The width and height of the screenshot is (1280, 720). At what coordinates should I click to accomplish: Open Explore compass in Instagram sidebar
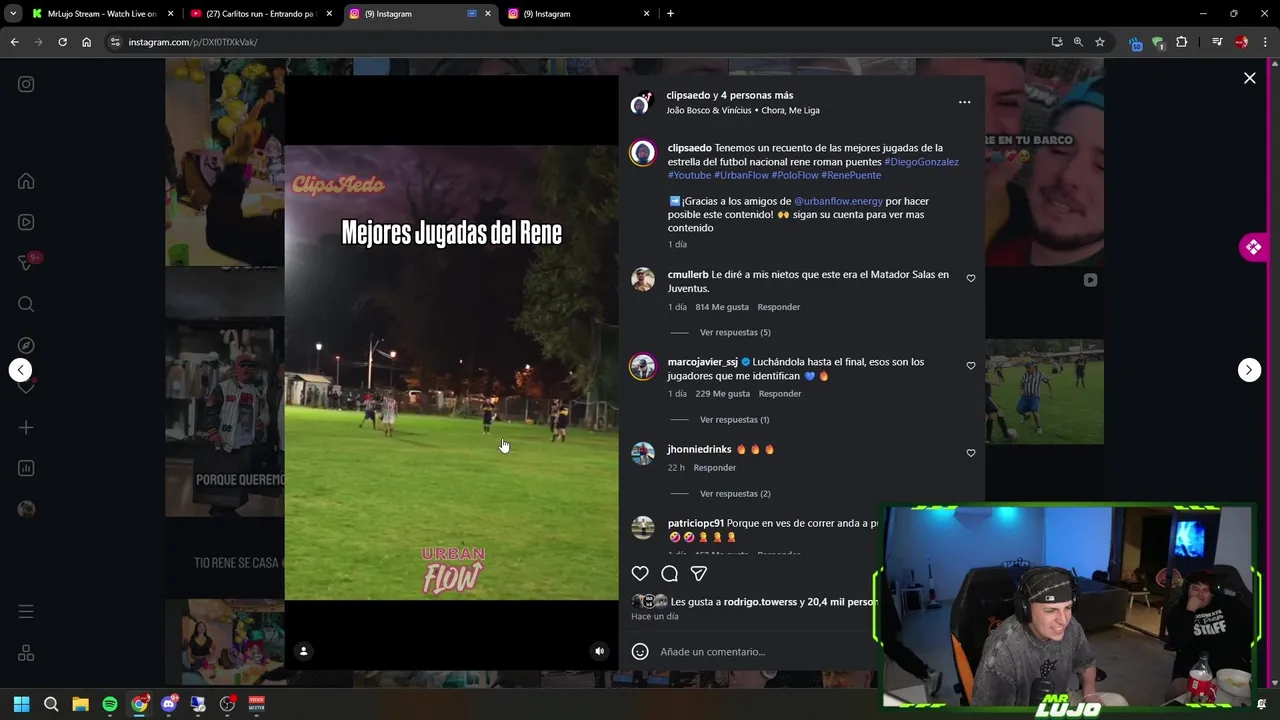click(x=26, y=345)
